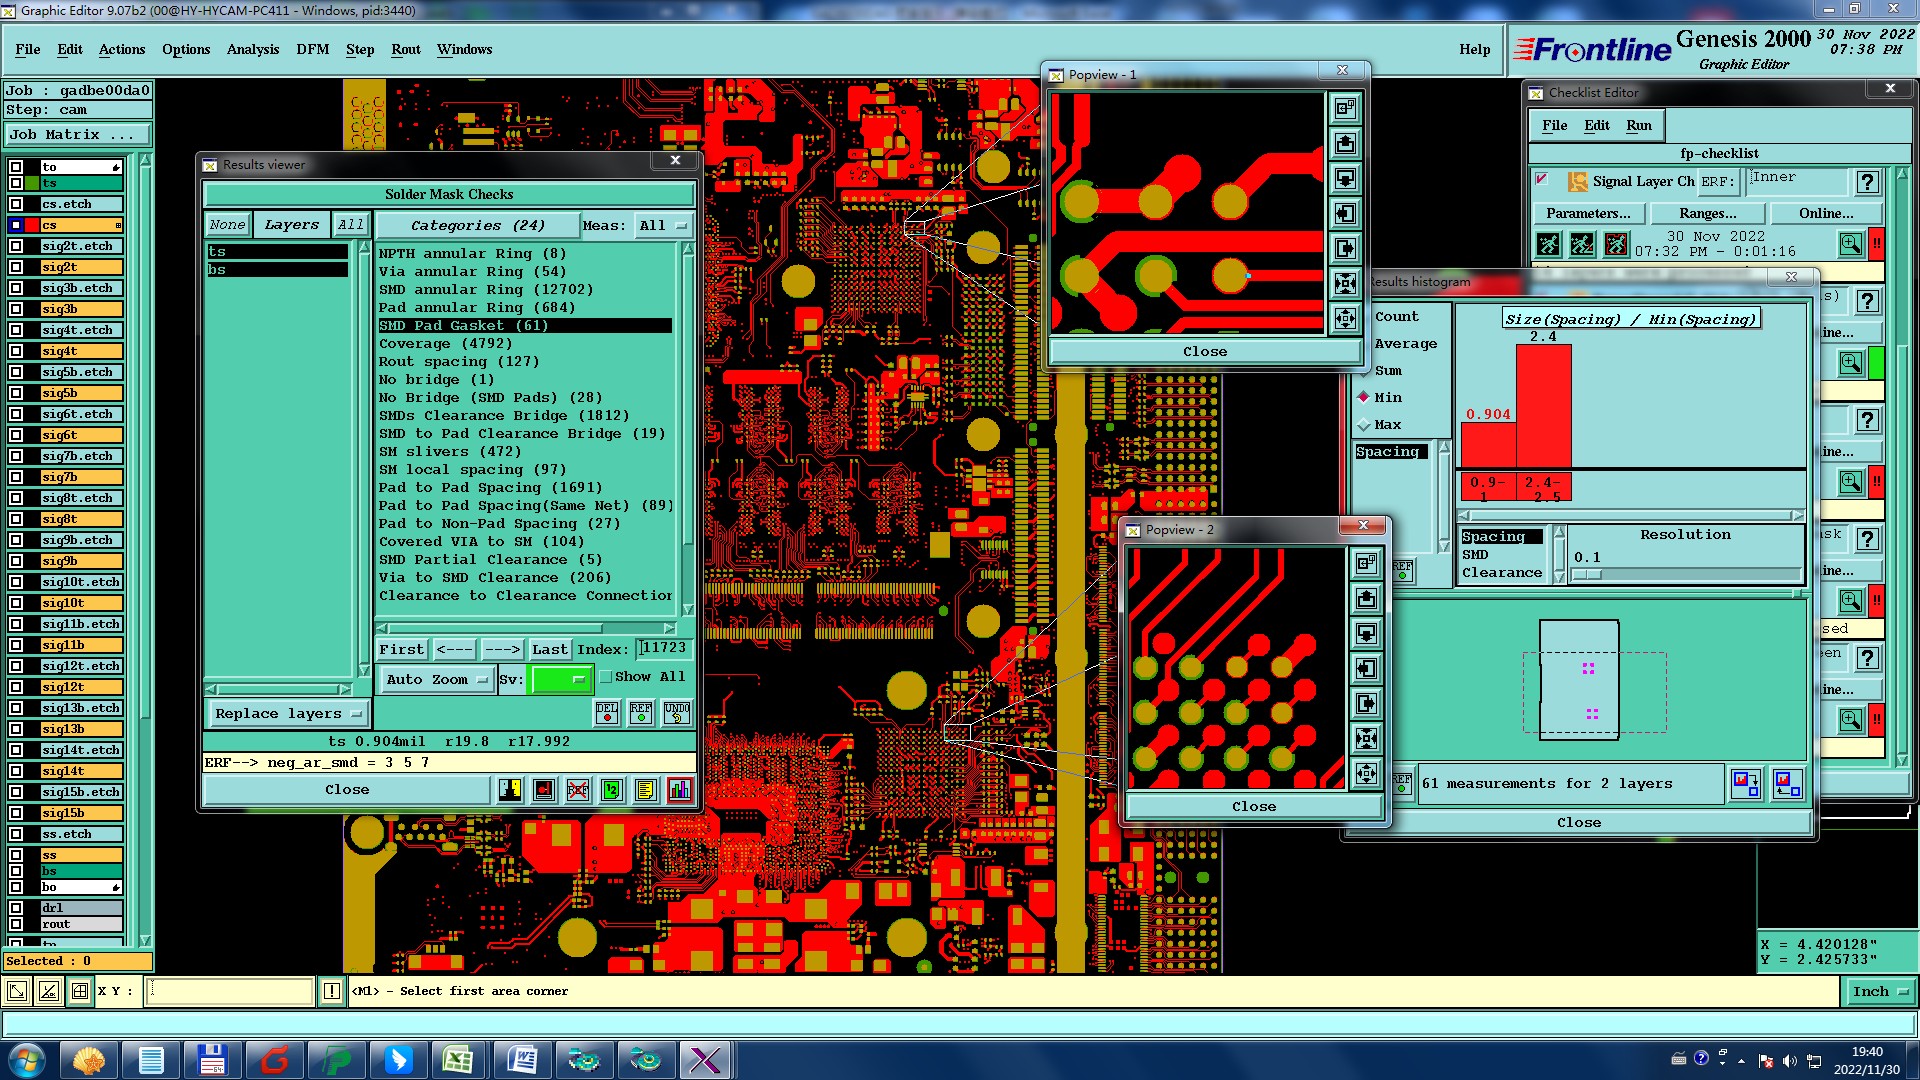Select the Max radio option in histogram
1920x1080 pixels.
pos(1364,424)
